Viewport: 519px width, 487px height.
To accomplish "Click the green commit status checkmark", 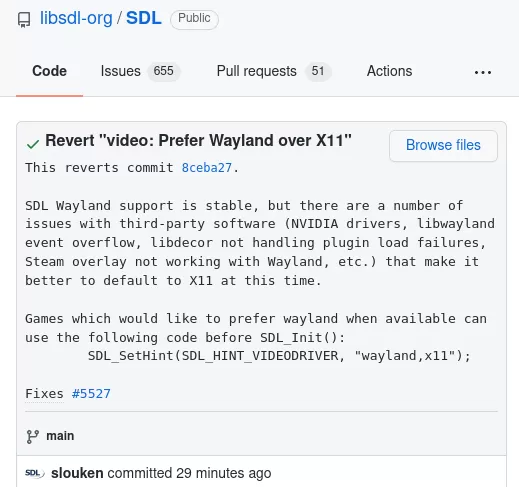I will click(33, 144).
